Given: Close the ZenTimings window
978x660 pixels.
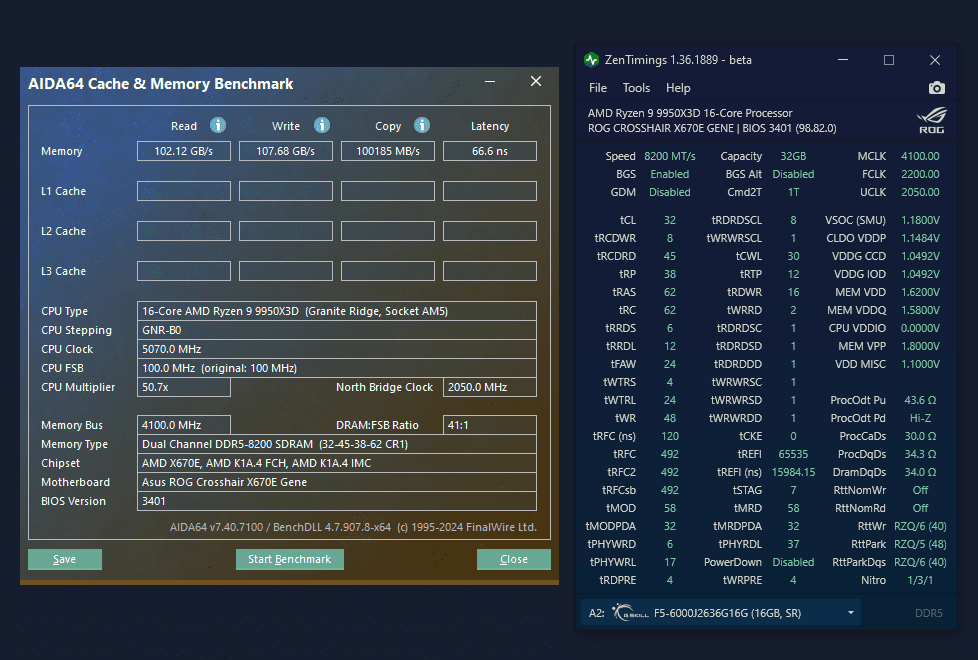Looking at the screenshot, I should click(934, 60).
